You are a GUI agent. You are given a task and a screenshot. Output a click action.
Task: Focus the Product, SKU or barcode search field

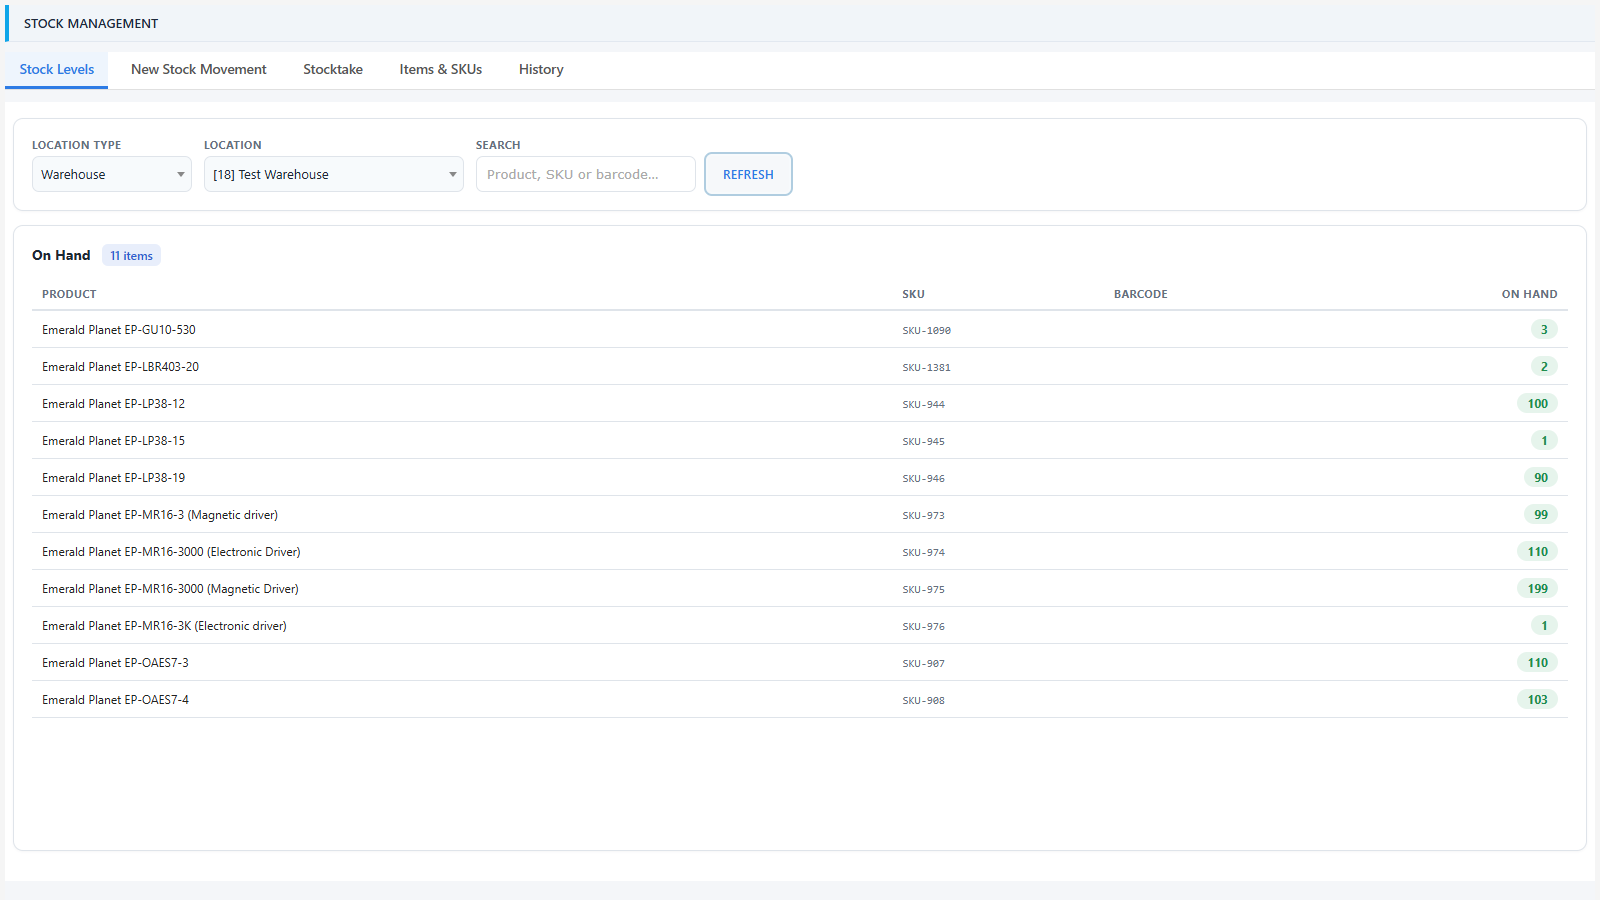click(x=586, y=174)
